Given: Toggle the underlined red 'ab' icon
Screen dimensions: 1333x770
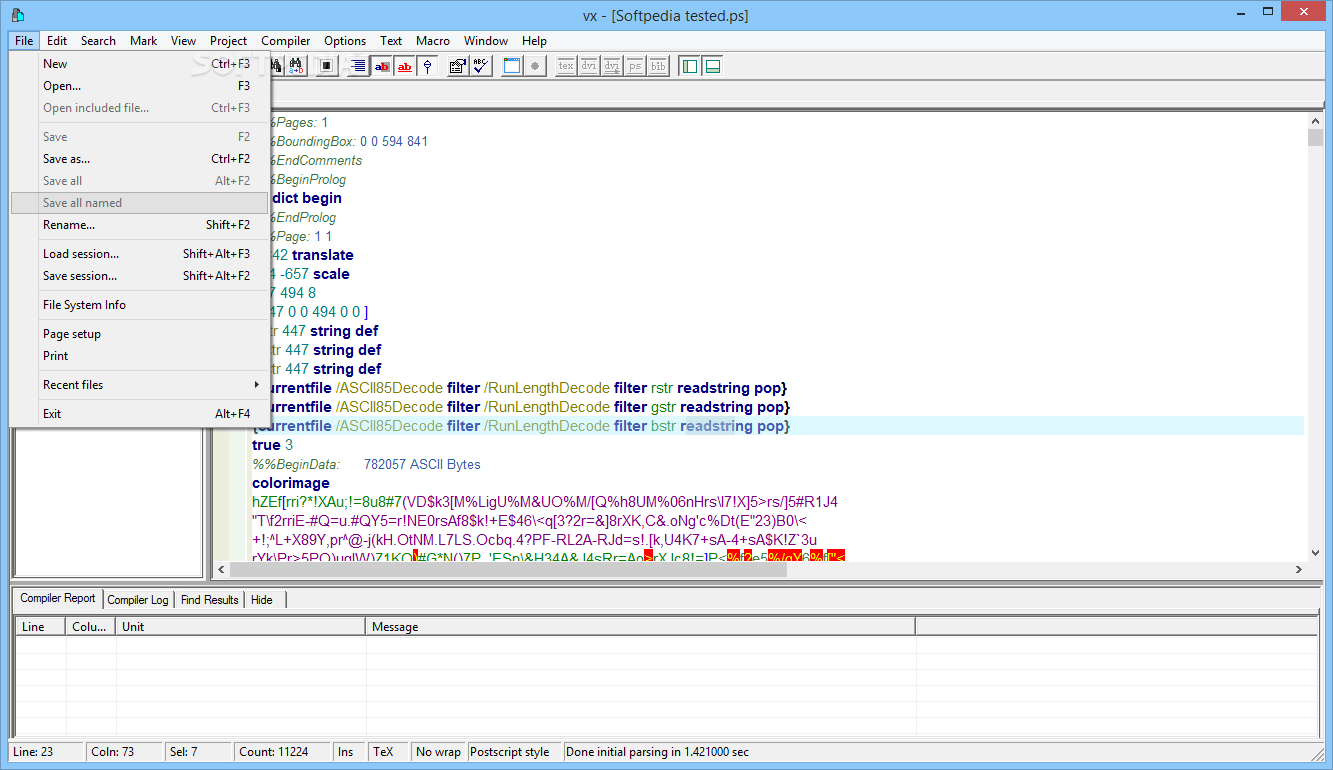Looking at the screenshot, I should (405, 66).
